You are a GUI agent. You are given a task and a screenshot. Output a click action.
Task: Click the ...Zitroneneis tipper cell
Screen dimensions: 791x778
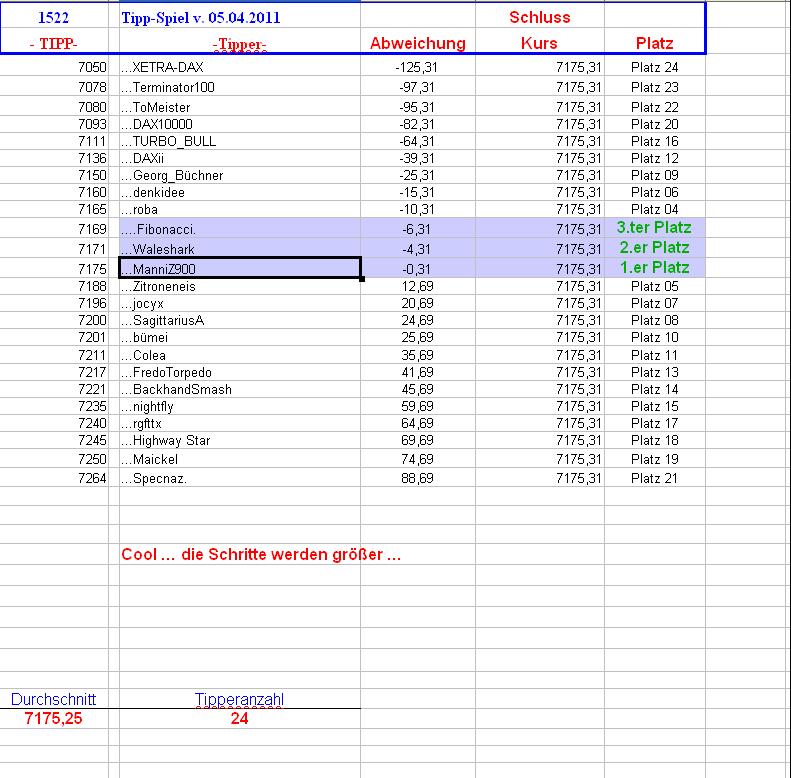click(240, 286)
